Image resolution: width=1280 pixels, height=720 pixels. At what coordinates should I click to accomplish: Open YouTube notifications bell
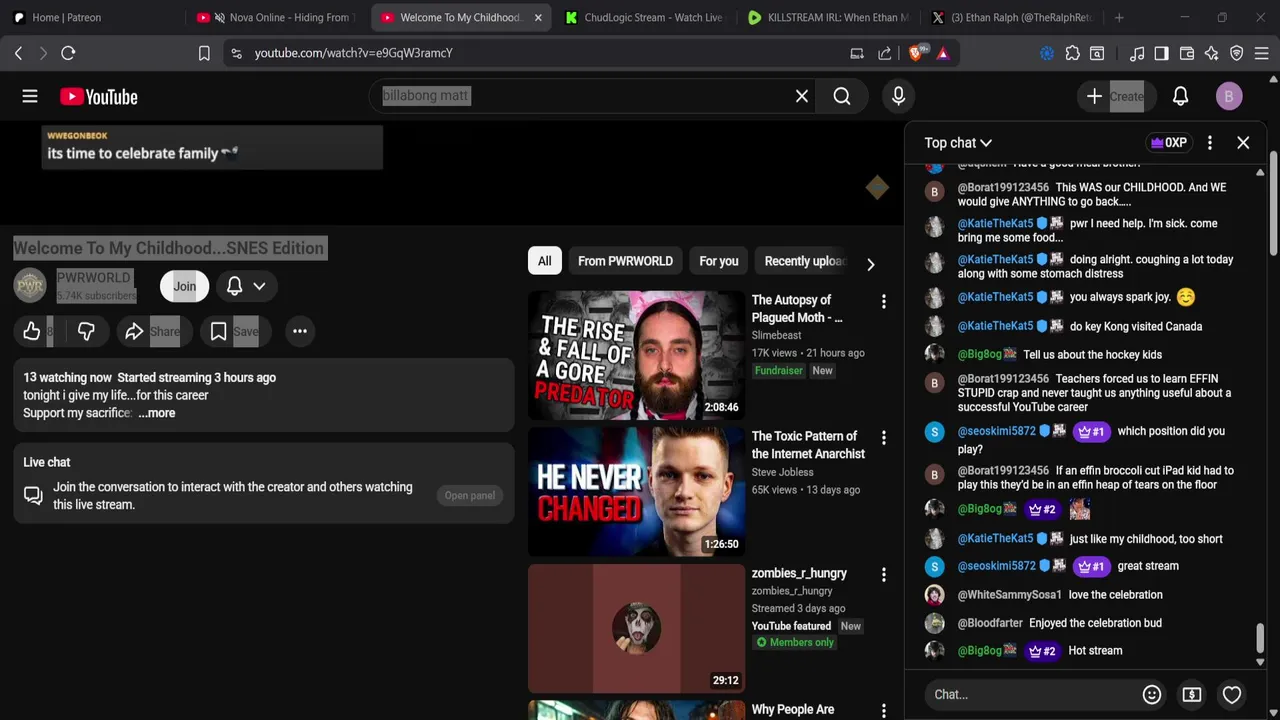(x=1180, y=96)
